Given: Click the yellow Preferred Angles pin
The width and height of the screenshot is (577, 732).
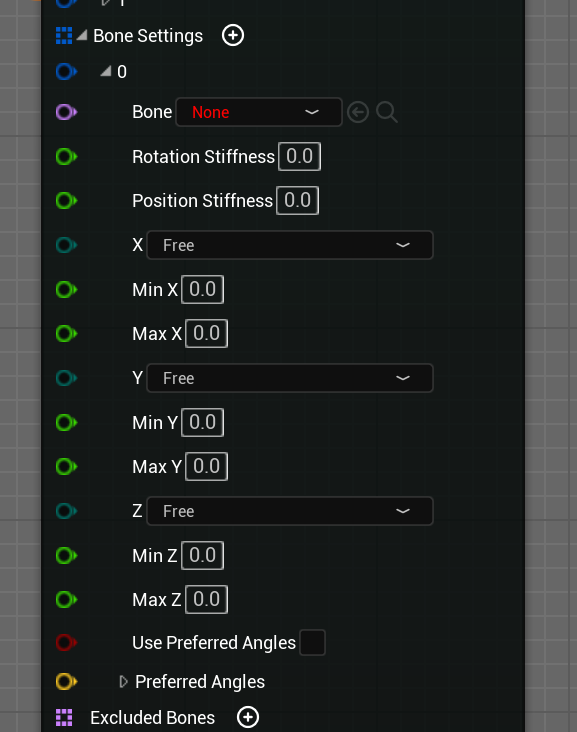Looking at the screenshot, I should click(66, 682).
